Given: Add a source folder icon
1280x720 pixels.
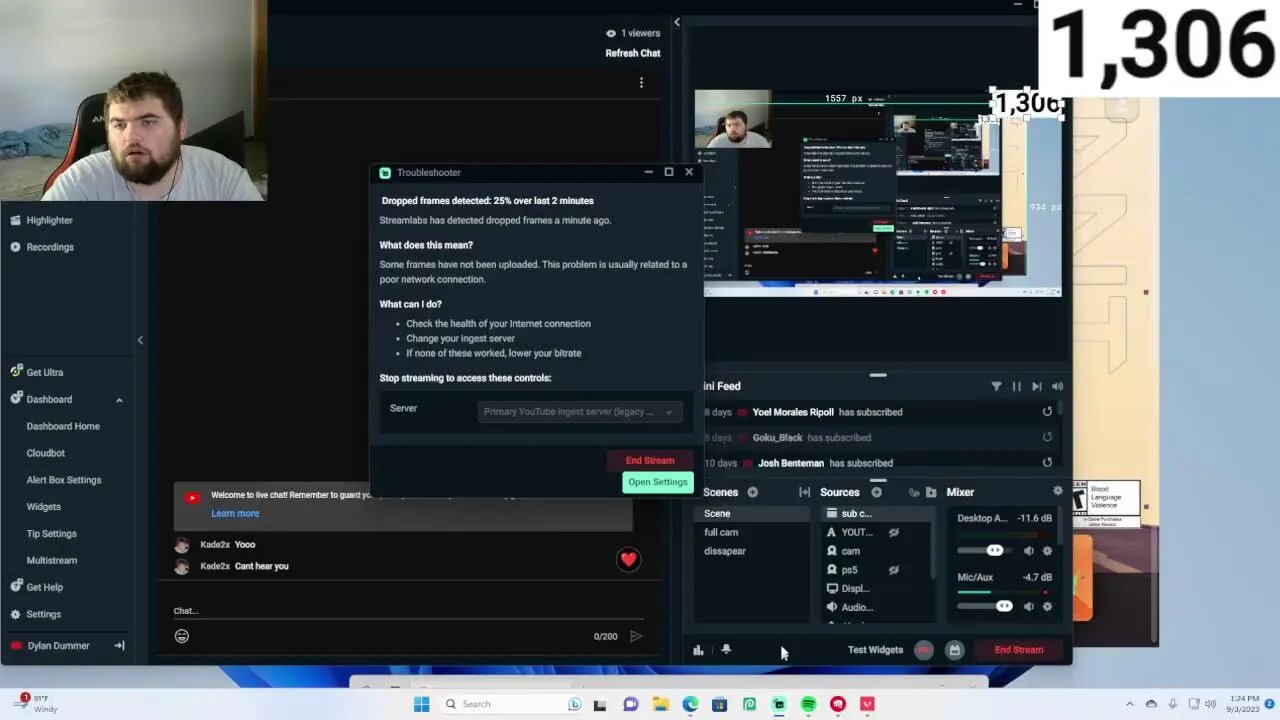Looking at the screenshot, I should pyautogui.click(x=931, y=492).
